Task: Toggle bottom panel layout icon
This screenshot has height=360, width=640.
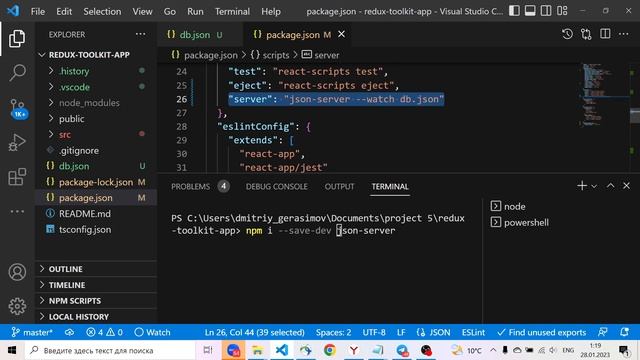Action: [x=530, y=11]
